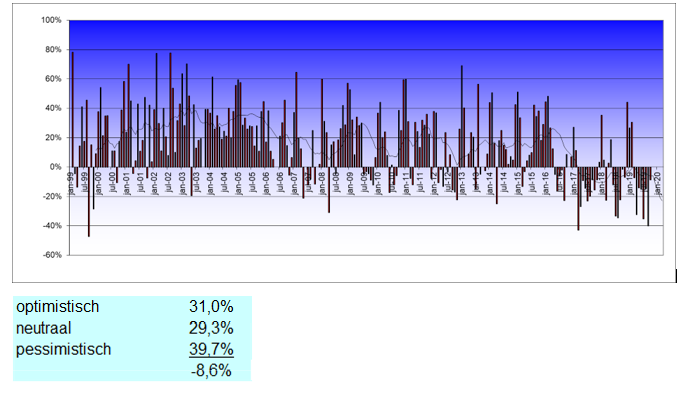Screen dimensions: 685x393
Task: Select the 0% y-axis label
Action: (55, 167)
